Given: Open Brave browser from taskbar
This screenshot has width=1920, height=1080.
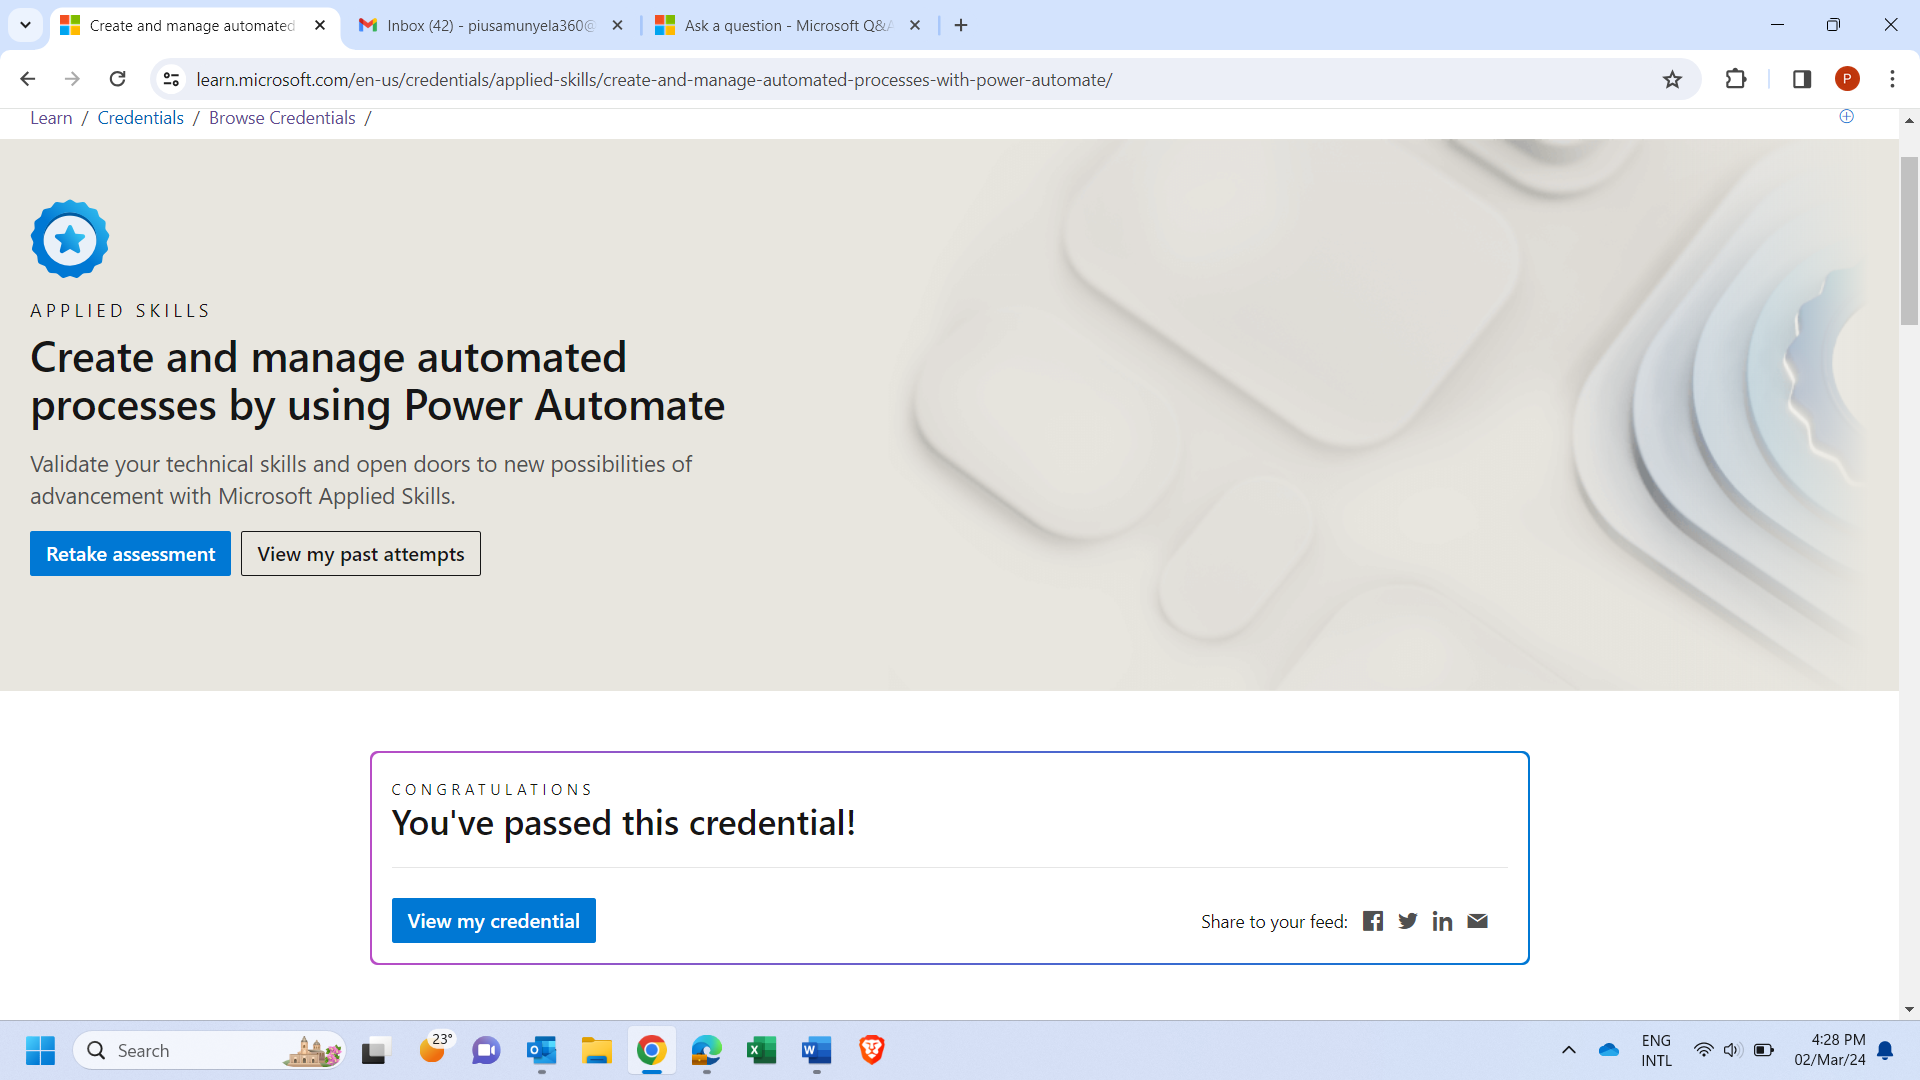Looking at the screenshot, I should tap(872, 1050).
